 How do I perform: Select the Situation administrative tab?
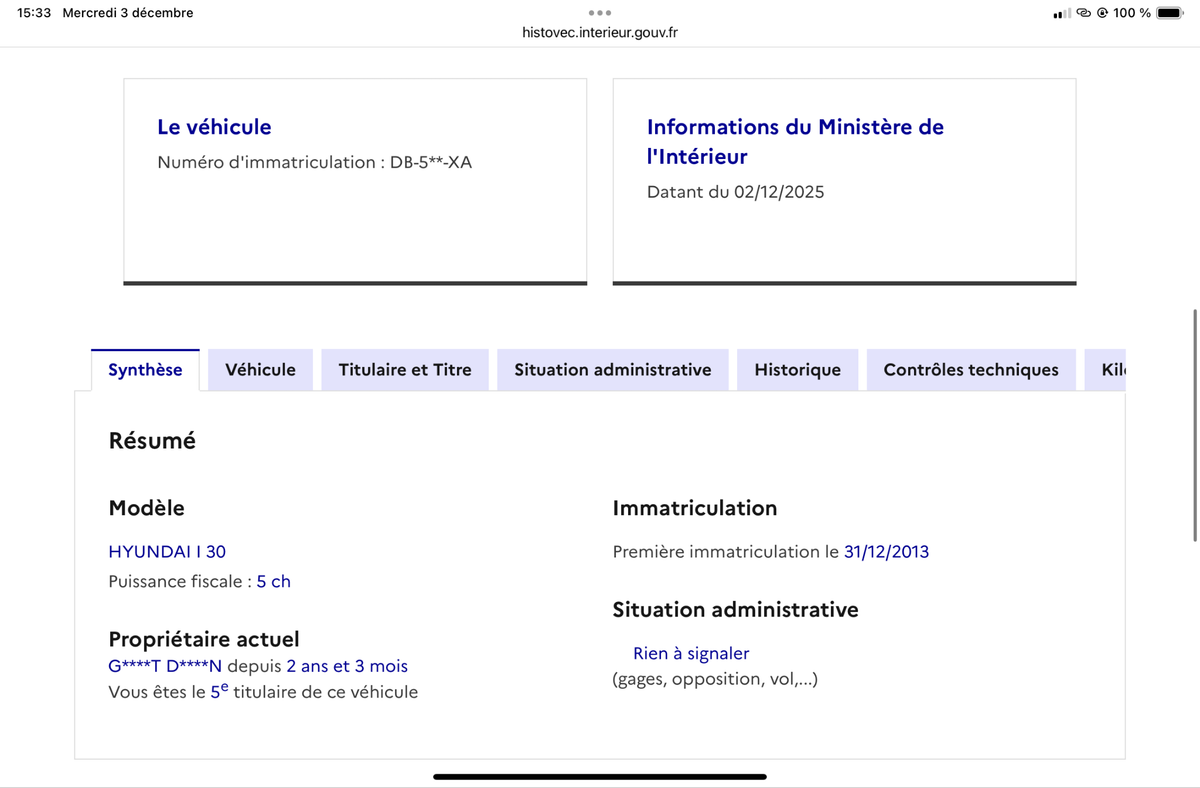[612, 370]
